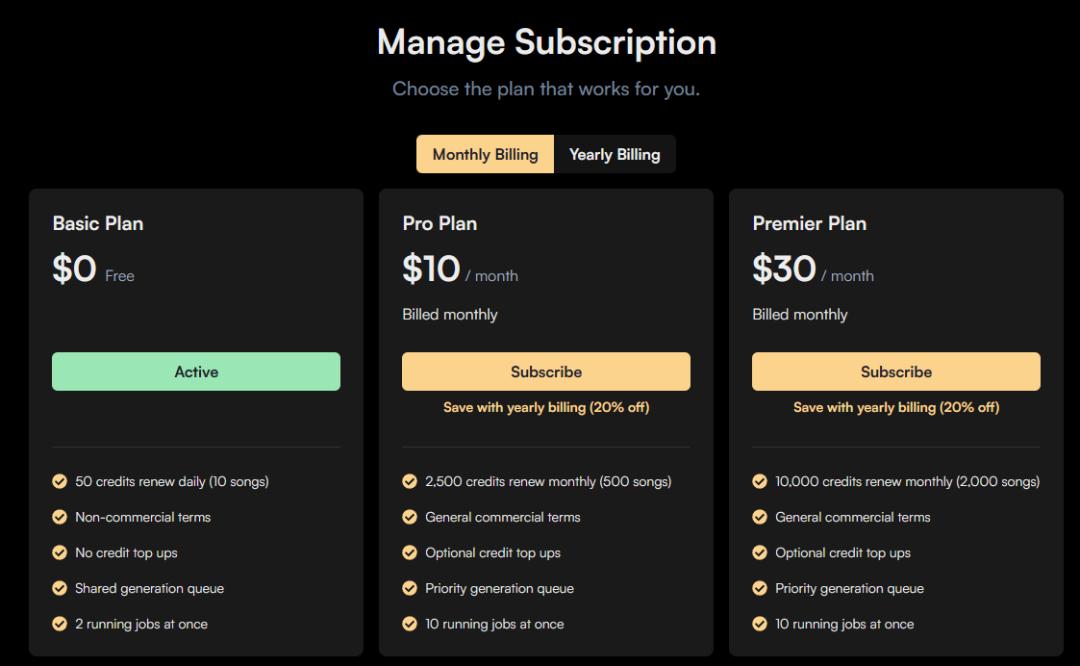Image resolution: width=1080 pixels, height=666 pixels.
Task: Click checkmark icon next to Shared generation queue
Action: (60, 588)
